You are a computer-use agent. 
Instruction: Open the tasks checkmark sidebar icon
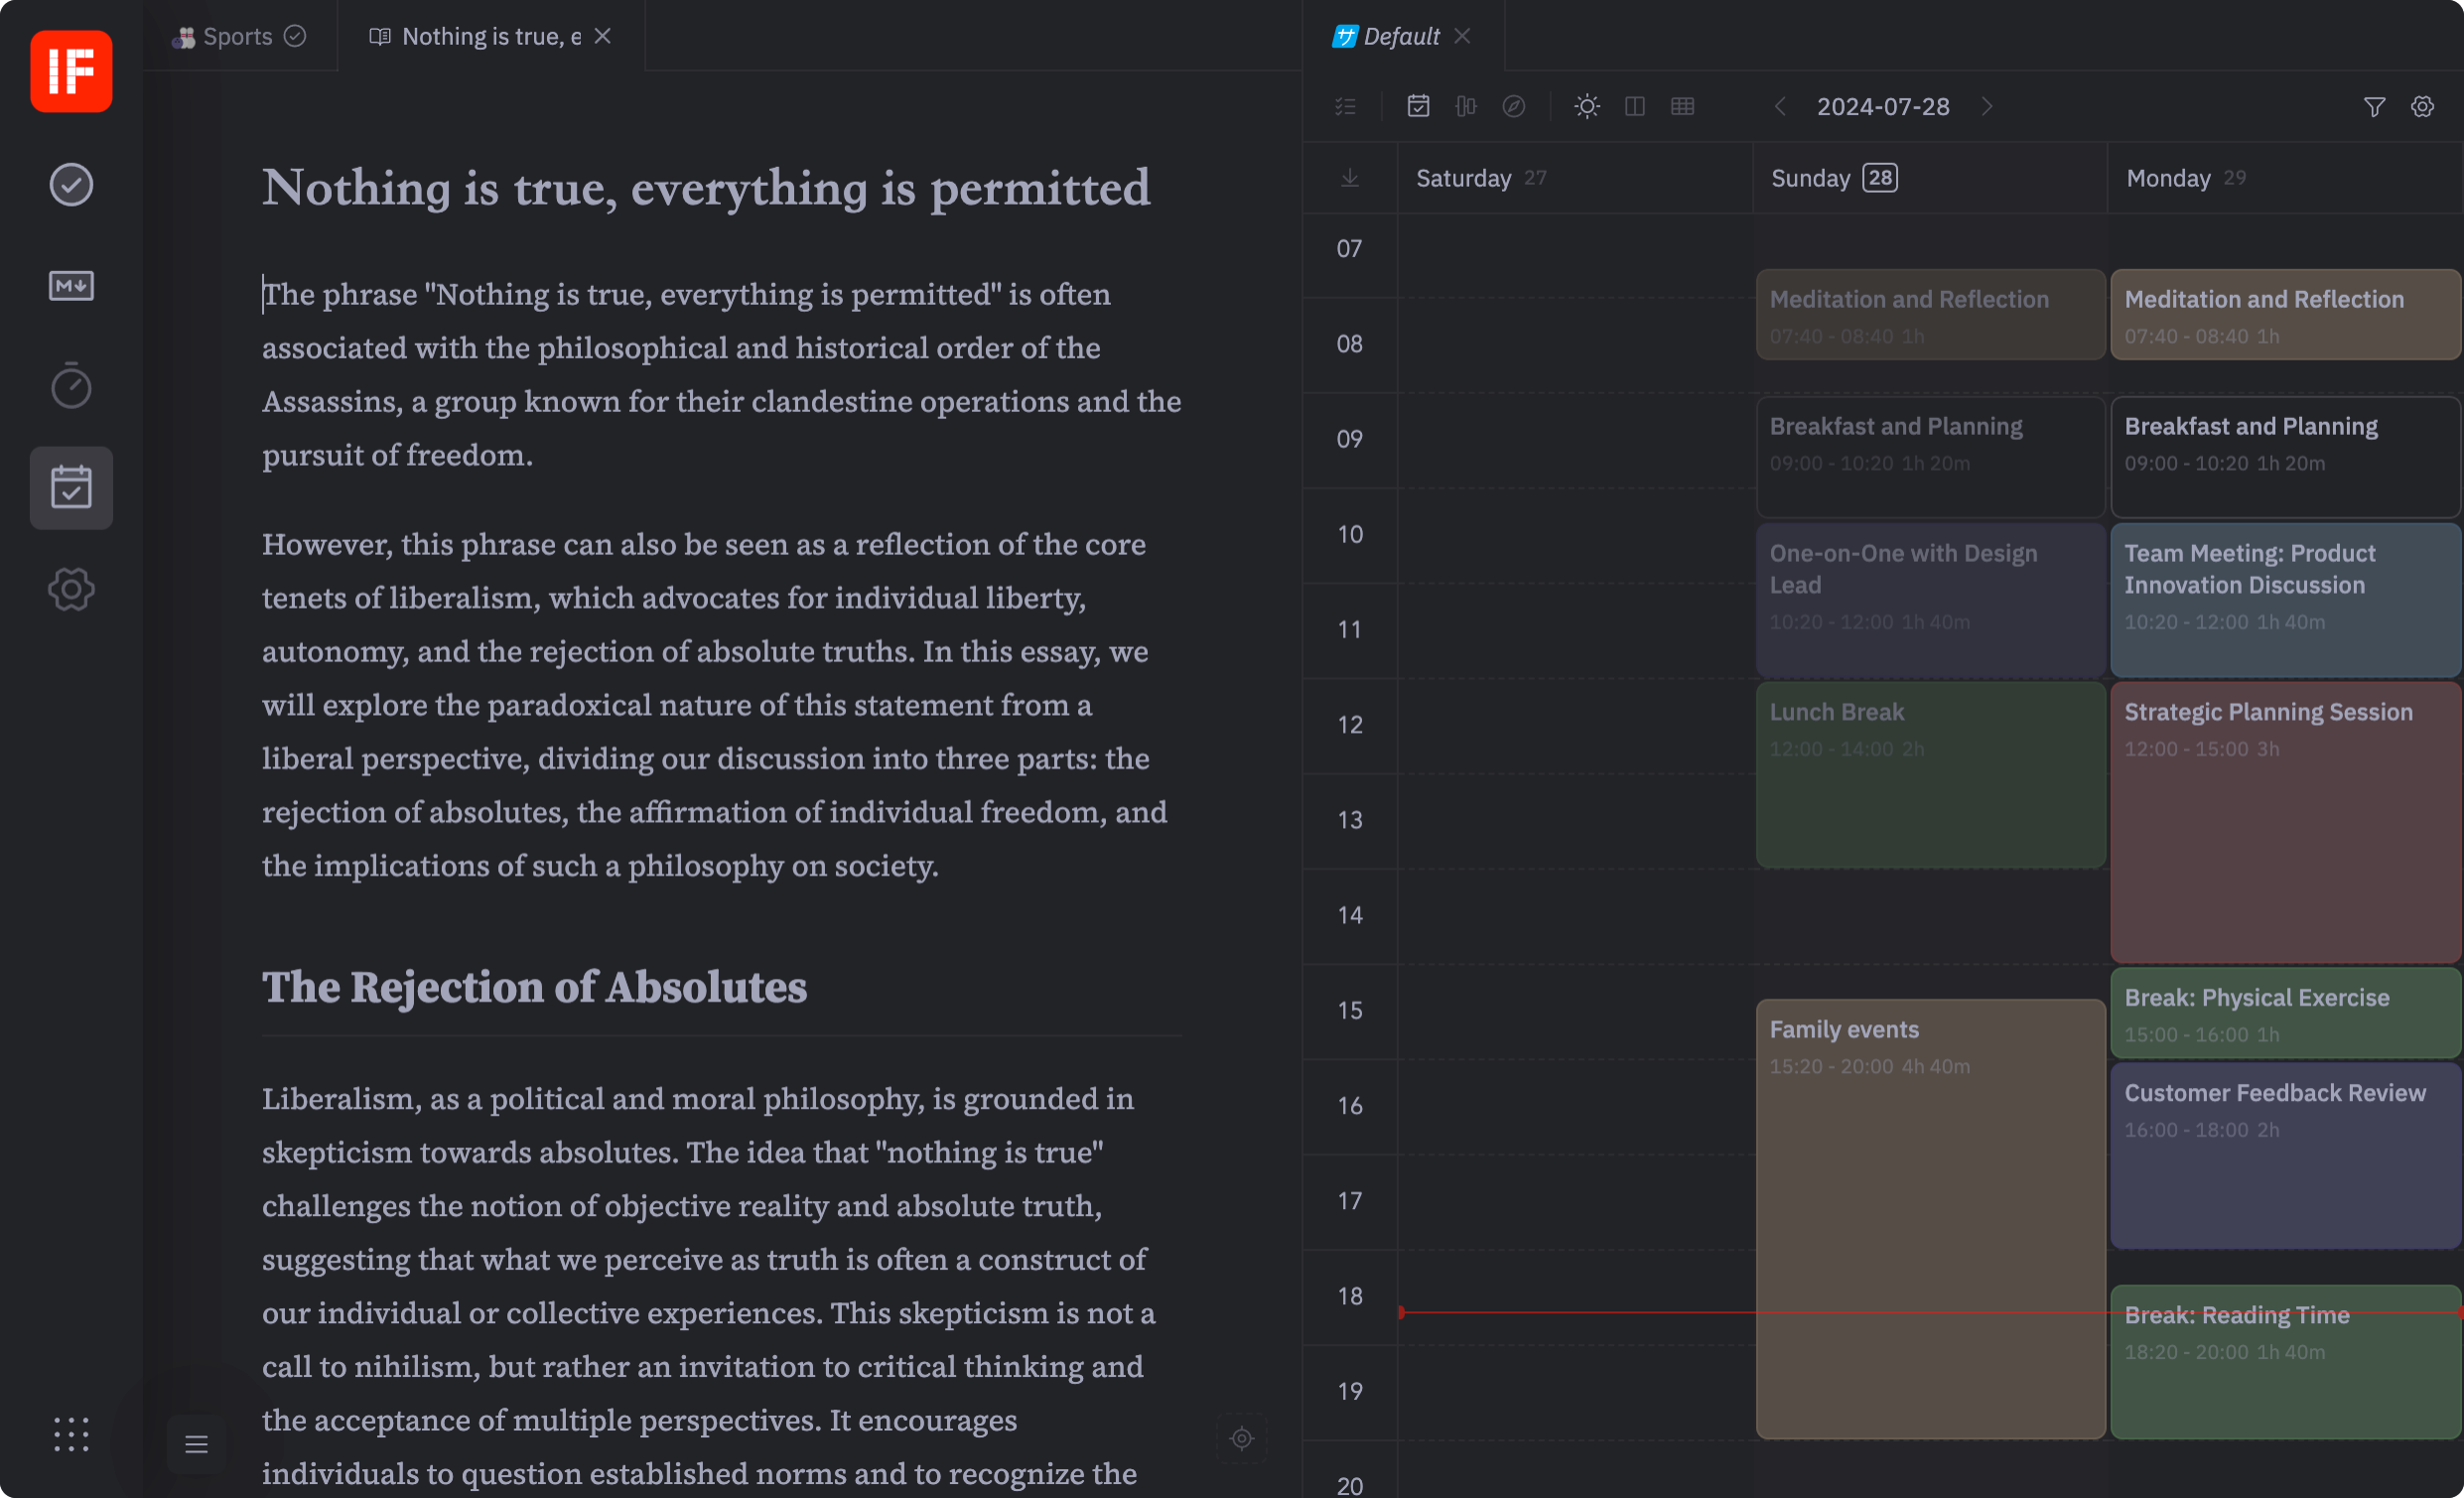[71, 185]
